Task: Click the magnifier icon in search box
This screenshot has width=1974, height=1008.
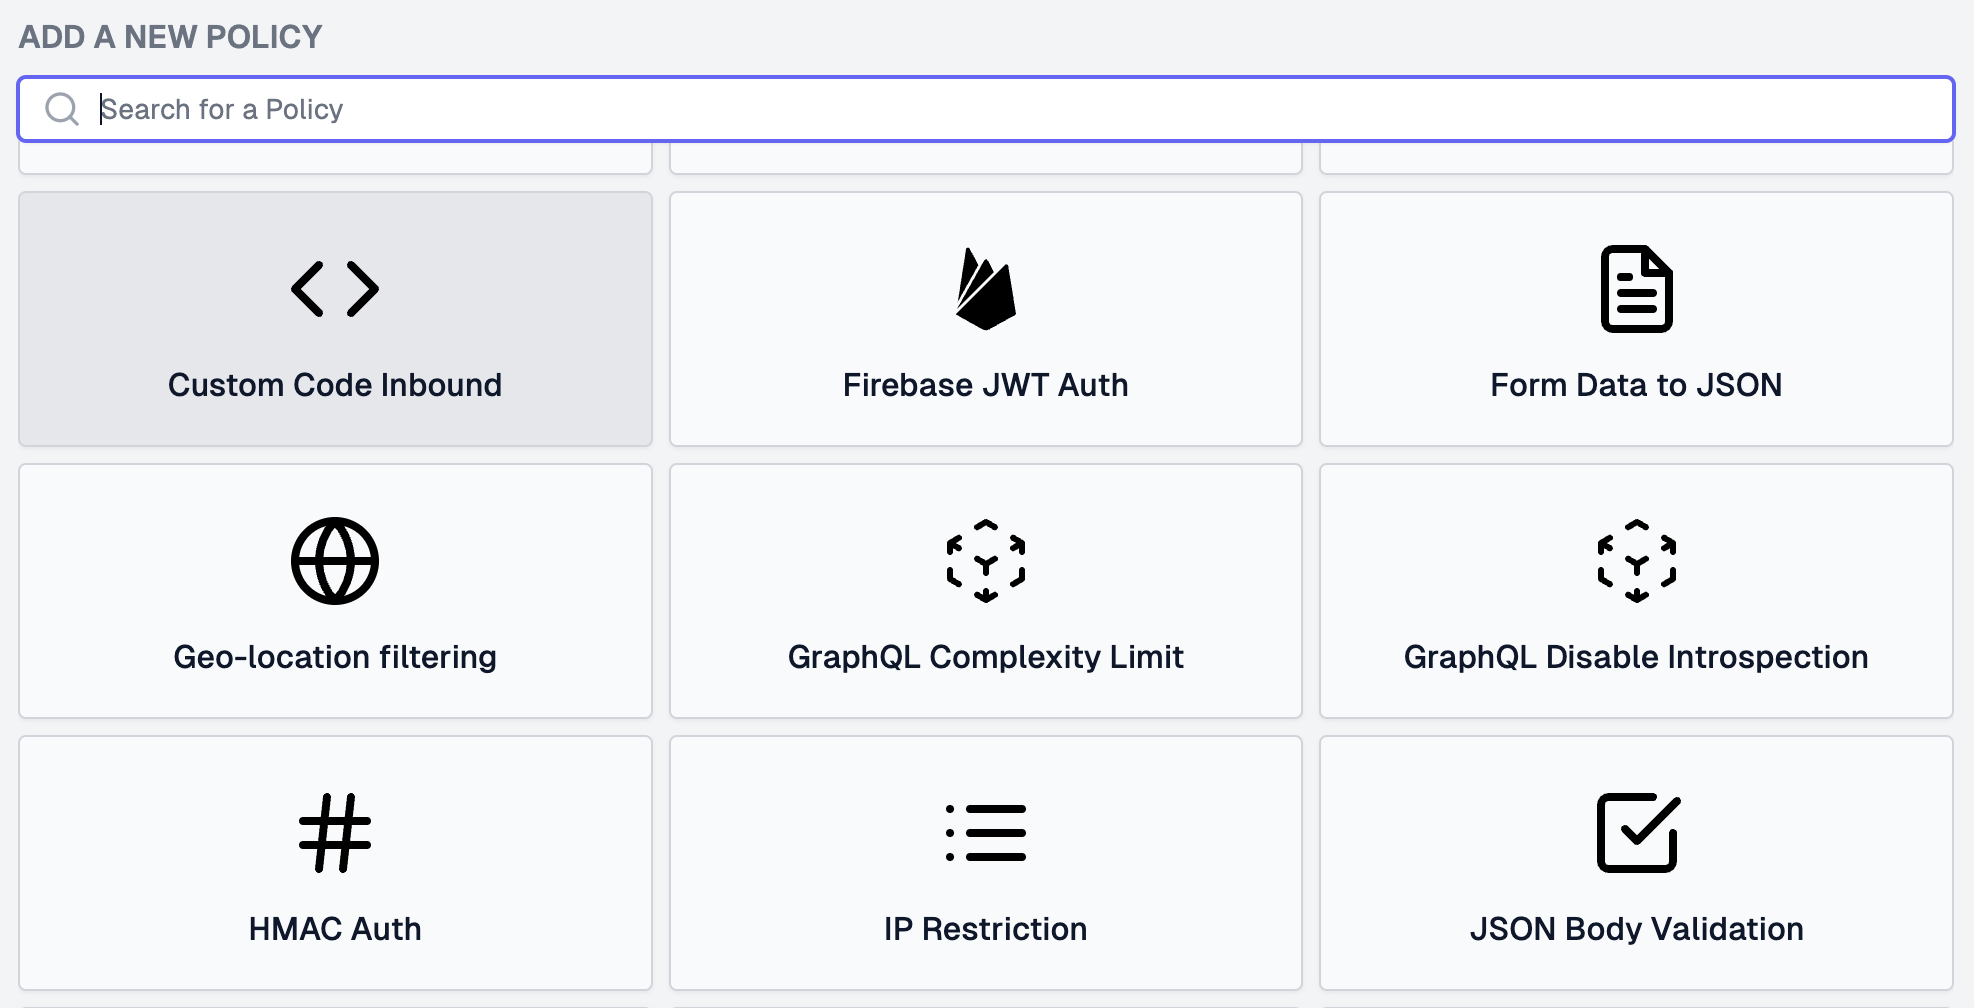Action: pyautogui.click(x=62, y=109)
